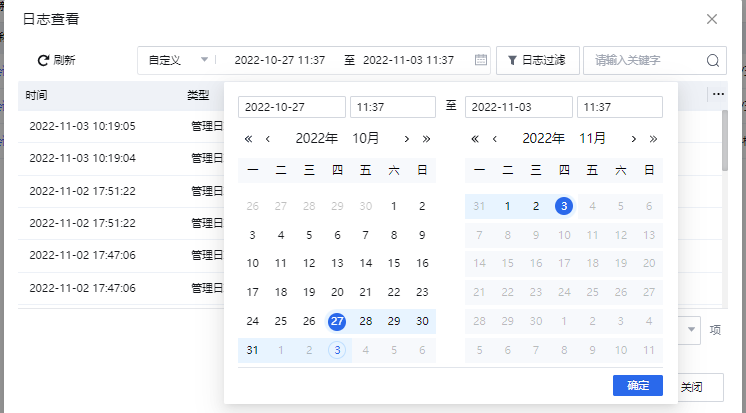746x413 pixels.
Task: Close the 日志查看 dialog with X
Action: pos(712,19)
